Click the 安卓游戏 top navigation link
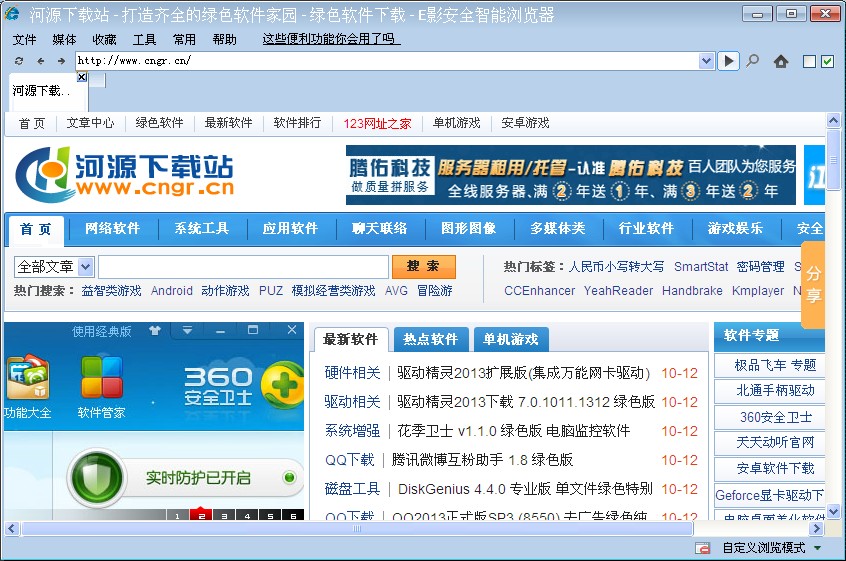The height and width of the screenshot is (561, 846). click(x=526, y=123)
